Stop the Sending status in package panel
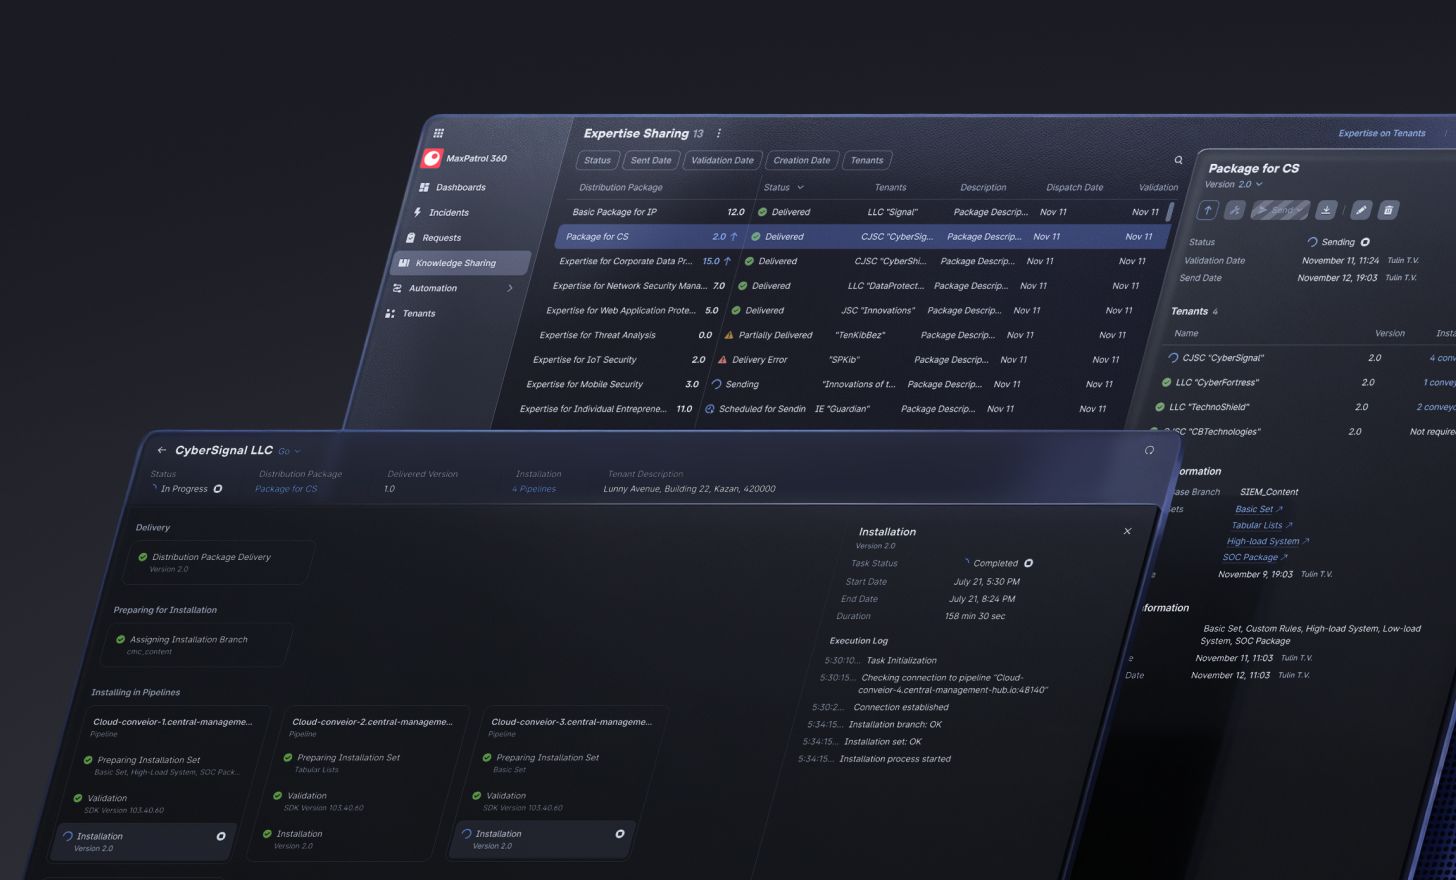This screenshot has height=880, width=1456. [1365, 242]
